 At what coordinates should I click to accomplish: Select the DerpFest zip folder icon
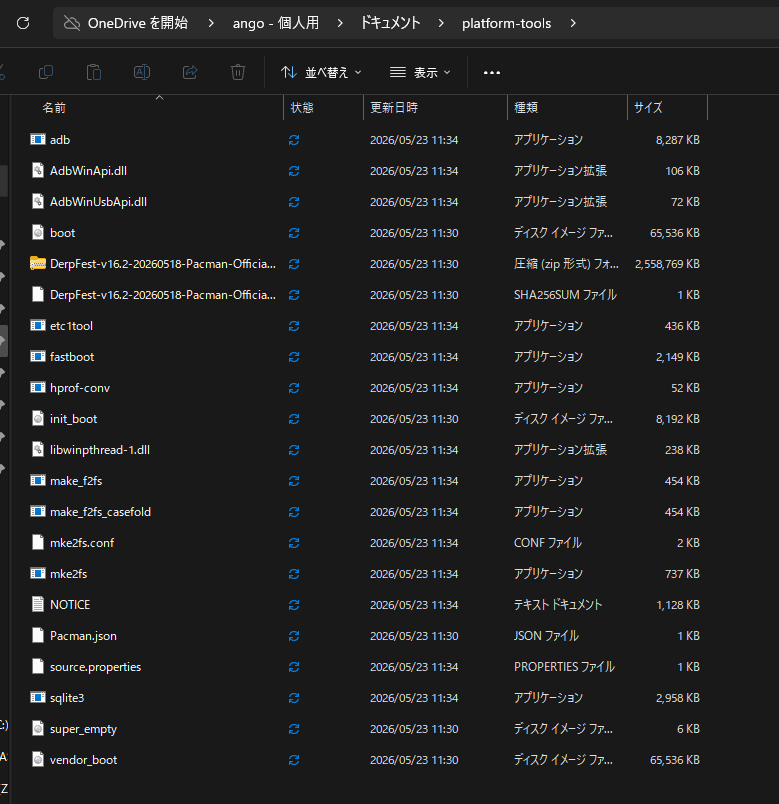point(38,264)
